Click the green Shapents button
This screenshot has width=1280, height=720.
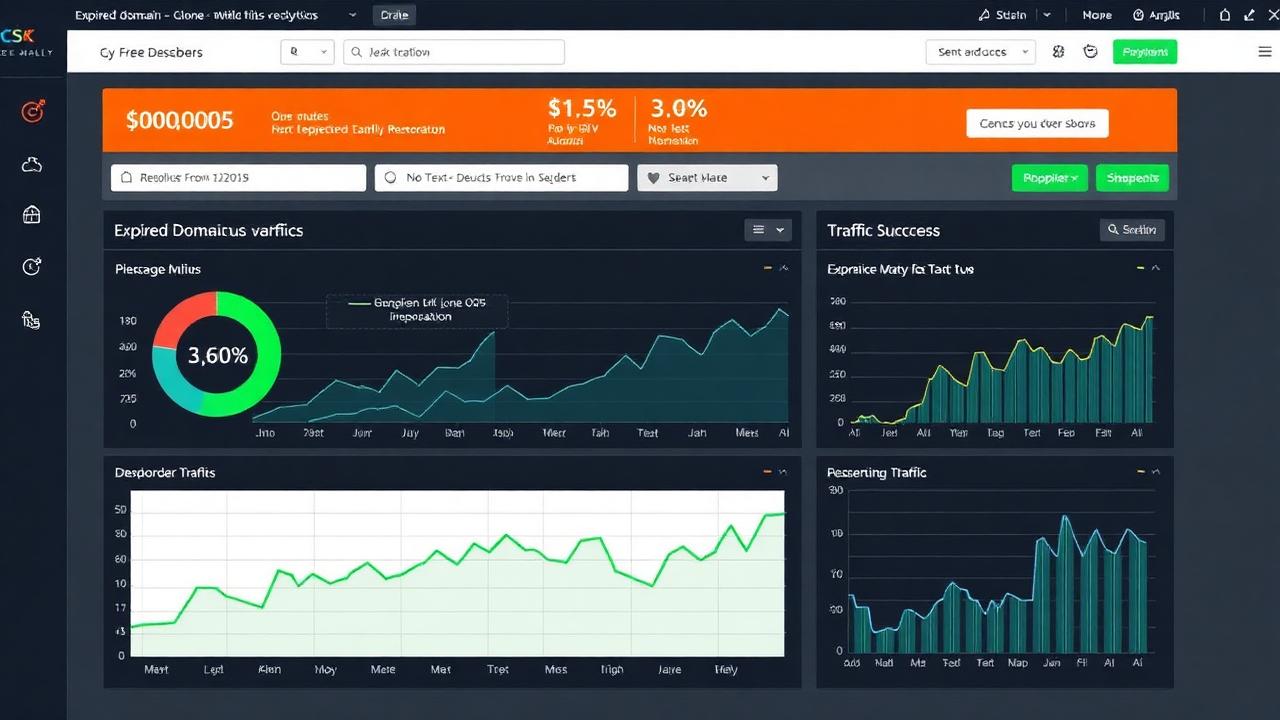point(1132,178)
